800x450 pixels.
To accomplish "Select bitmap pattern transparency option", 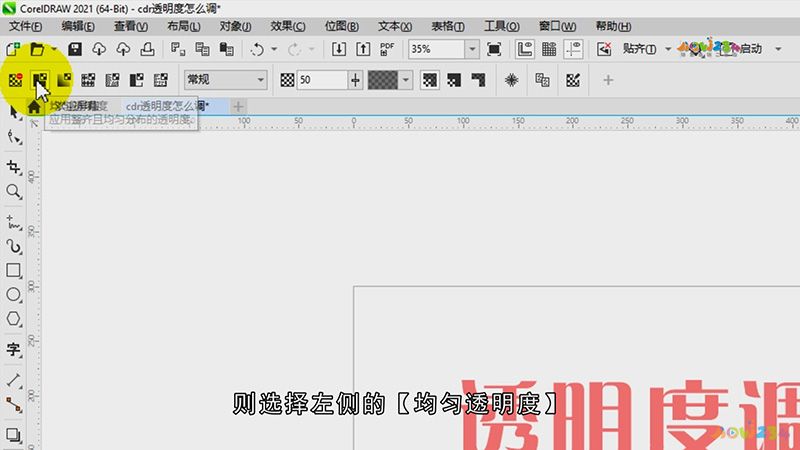I will [112, 80].
